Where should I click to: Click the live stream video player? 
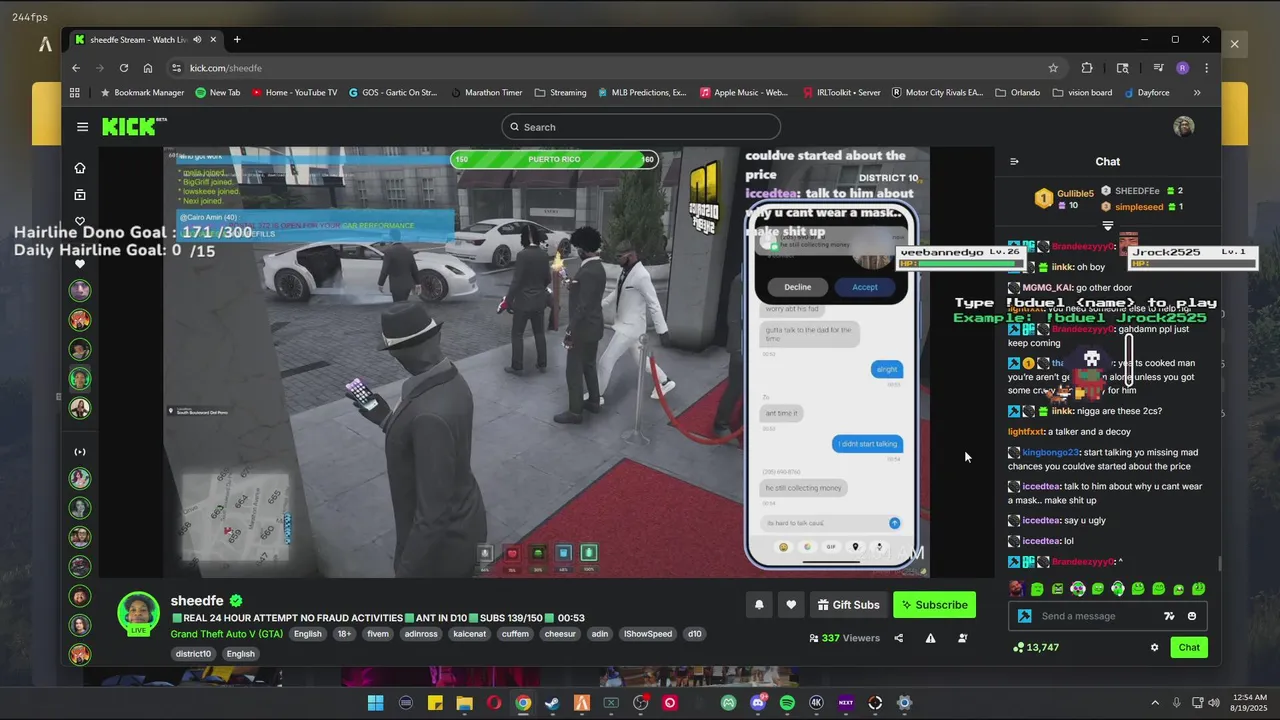547,362
